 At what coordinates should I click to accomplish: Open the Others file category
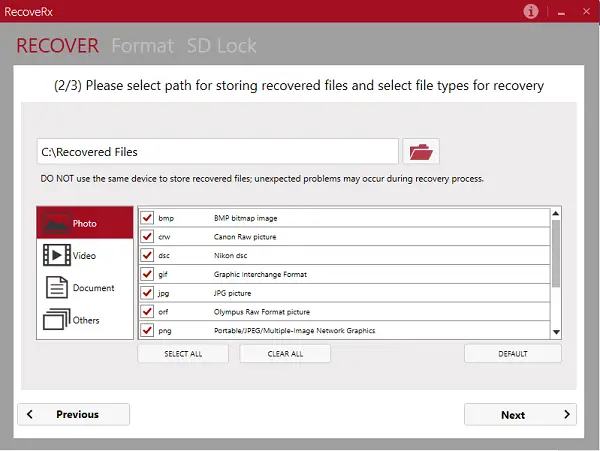[85, 319]
